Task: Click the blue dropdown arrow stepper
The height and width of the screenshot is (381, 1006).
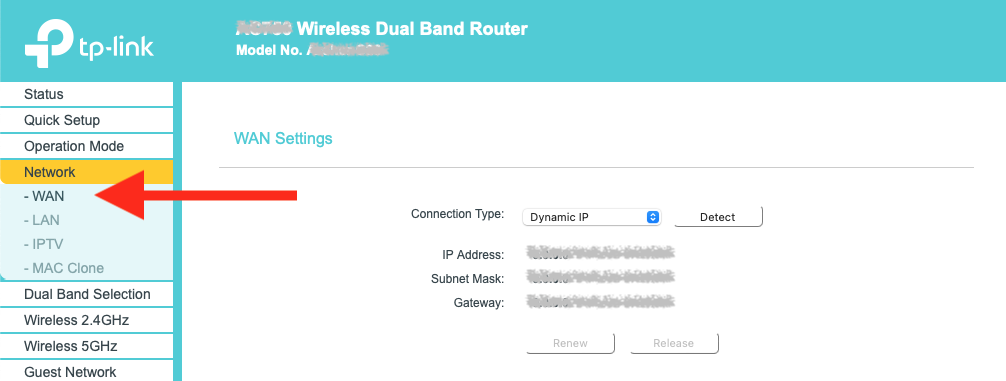Action: tap(652, 217)
